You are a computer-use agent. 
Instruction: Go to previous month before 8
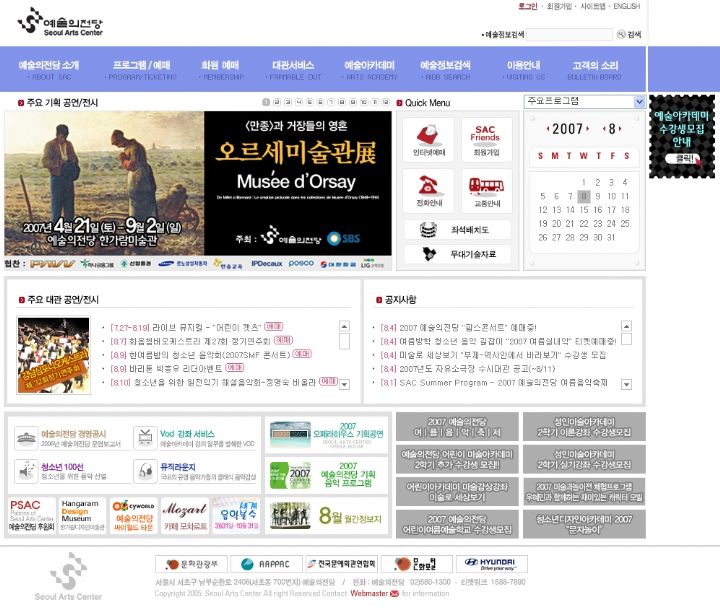click(604, 129)
